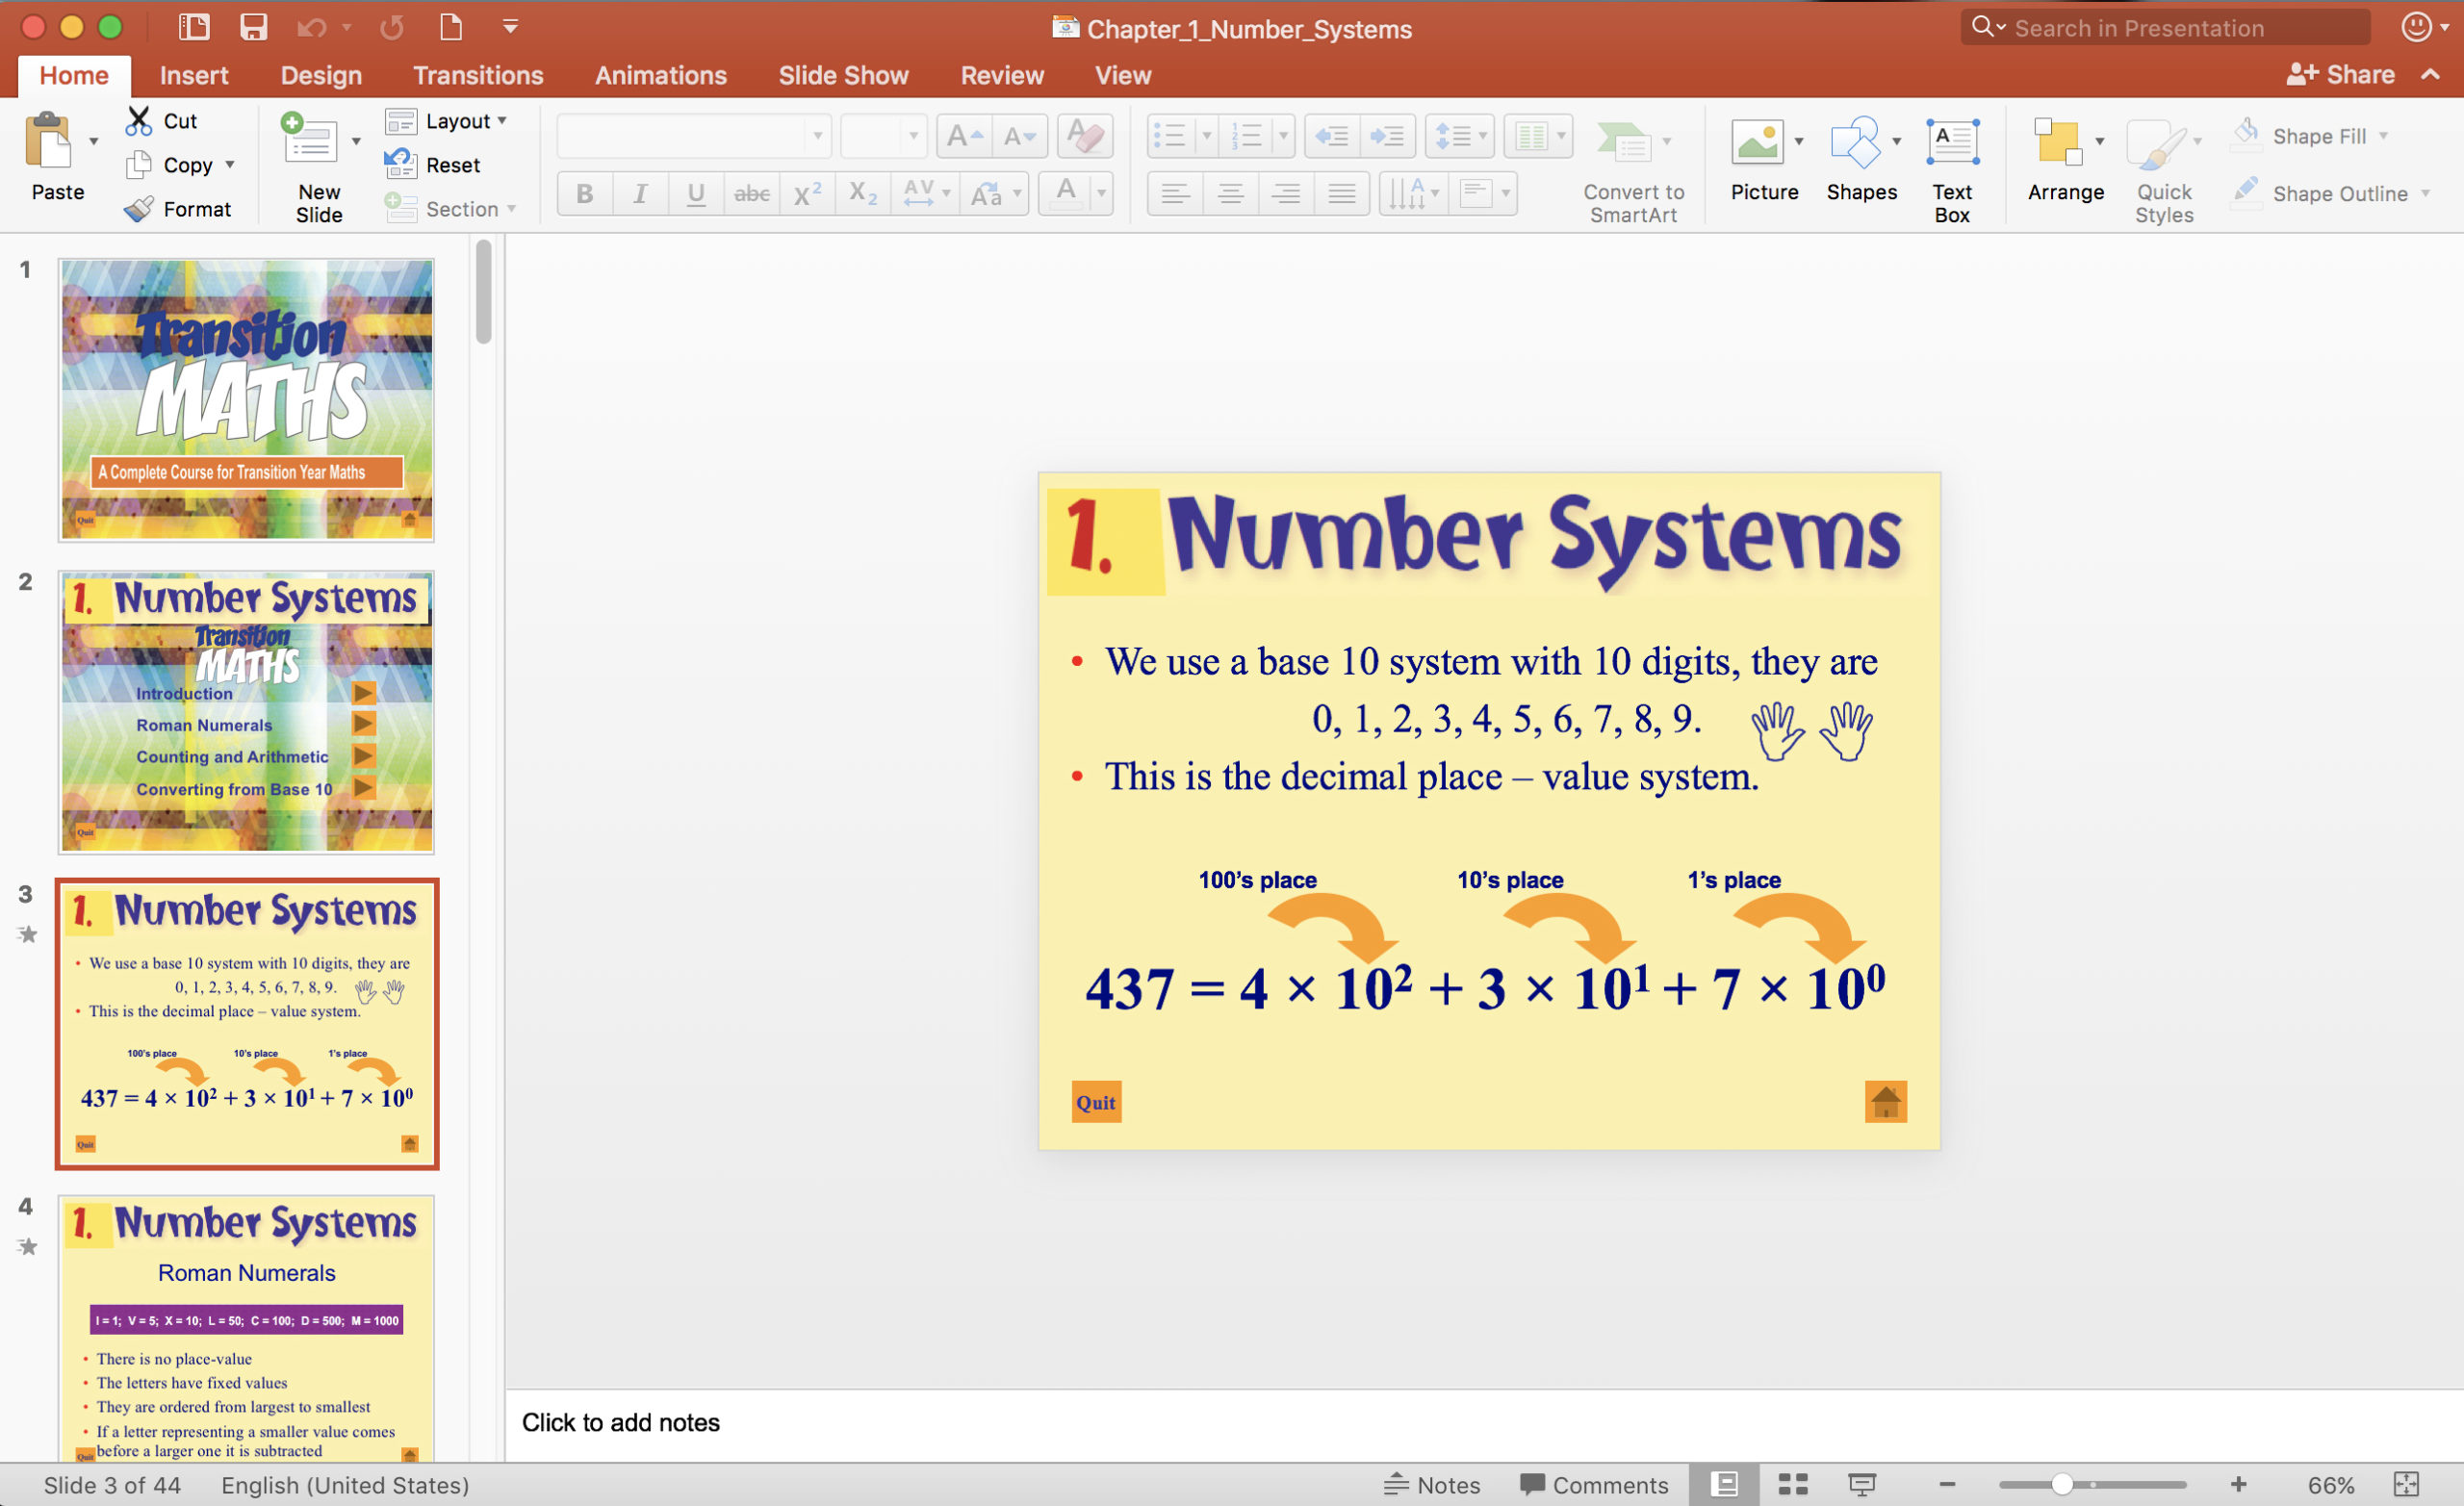Open the Layout dropdown
Screen dimensions: 2464x1506
pyautogui.click(x=447, y=121)
